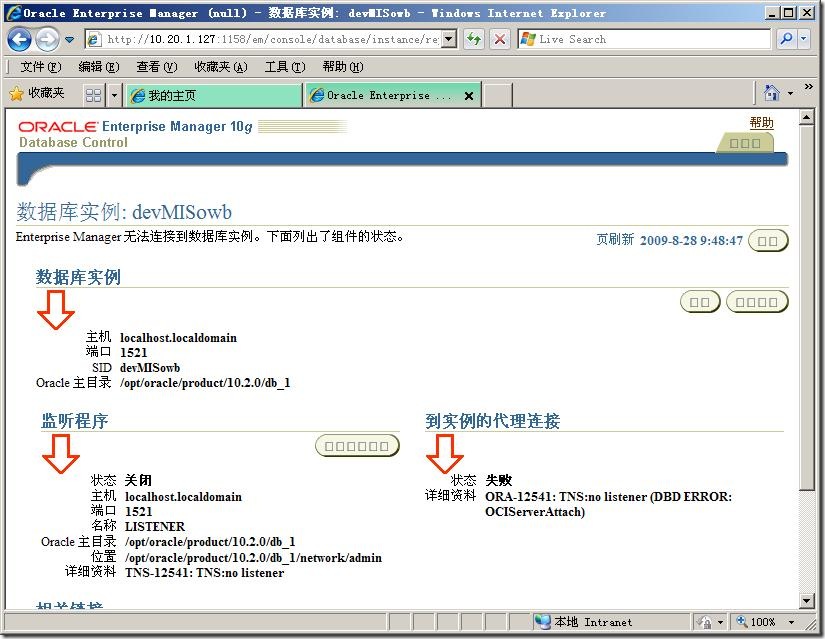This screenshot has height=639, width=825.
Task: Click the IE Forward arrow button
Action: pos(47,39)
